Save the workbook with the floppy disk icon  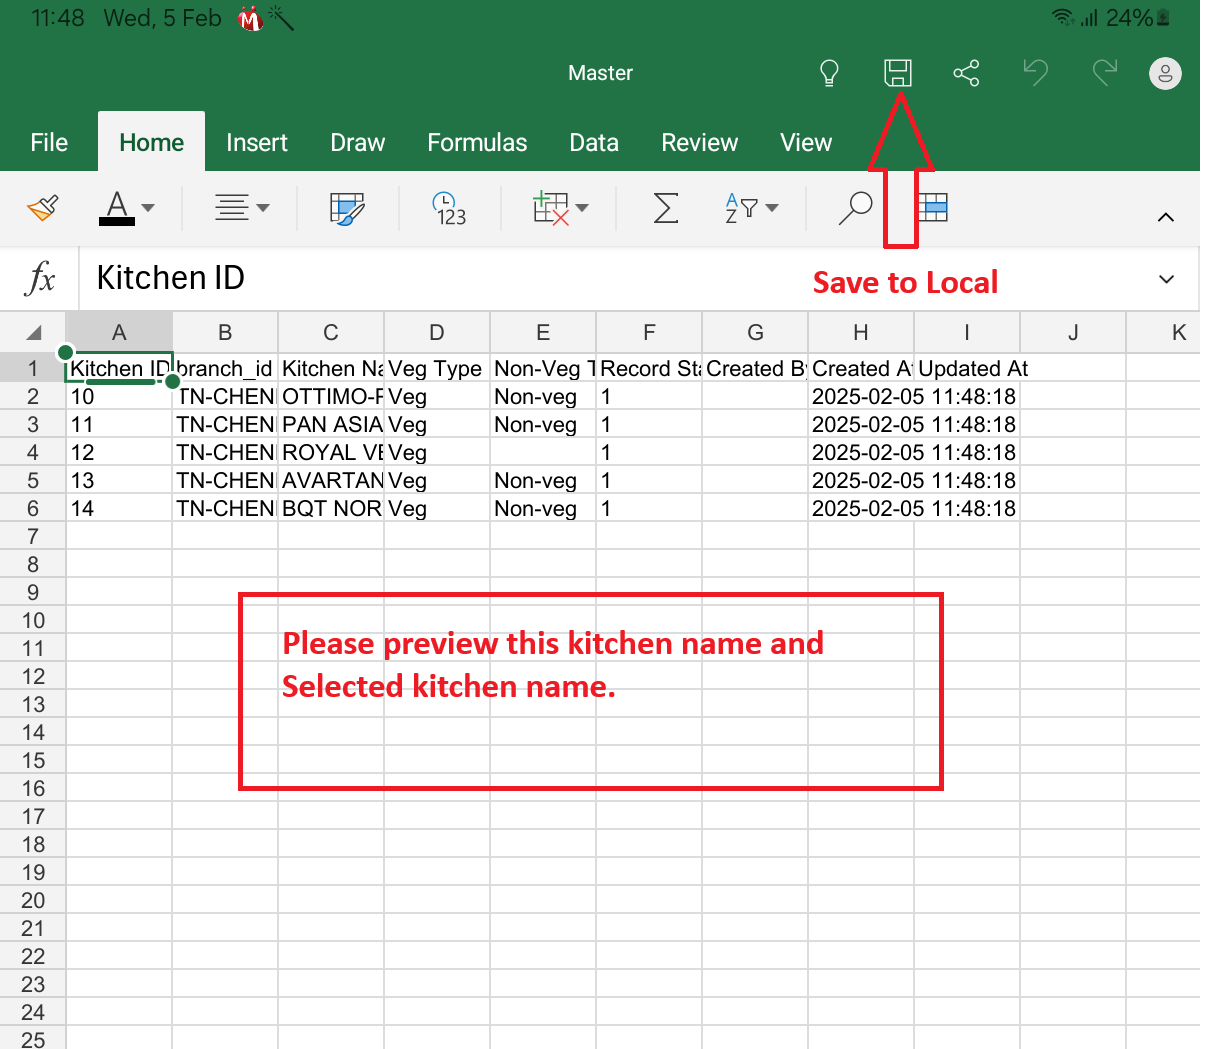pos(898,73)
